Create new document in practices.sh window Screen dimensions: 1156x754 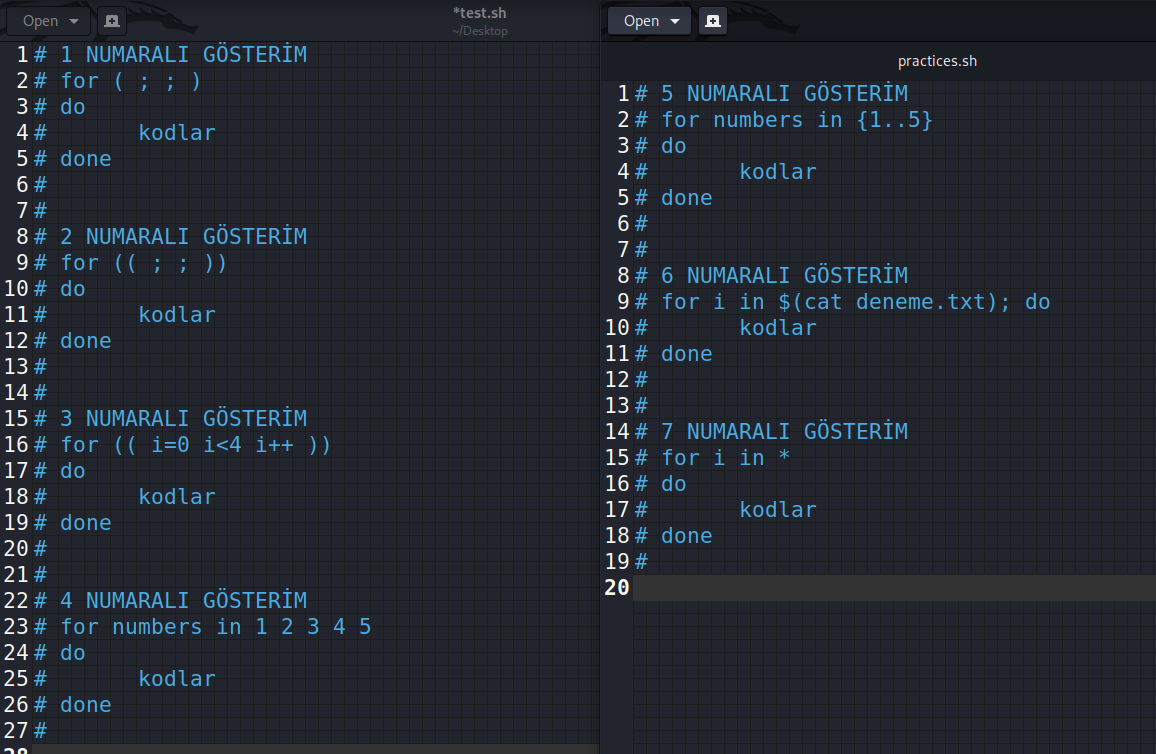tap(713, 21)
